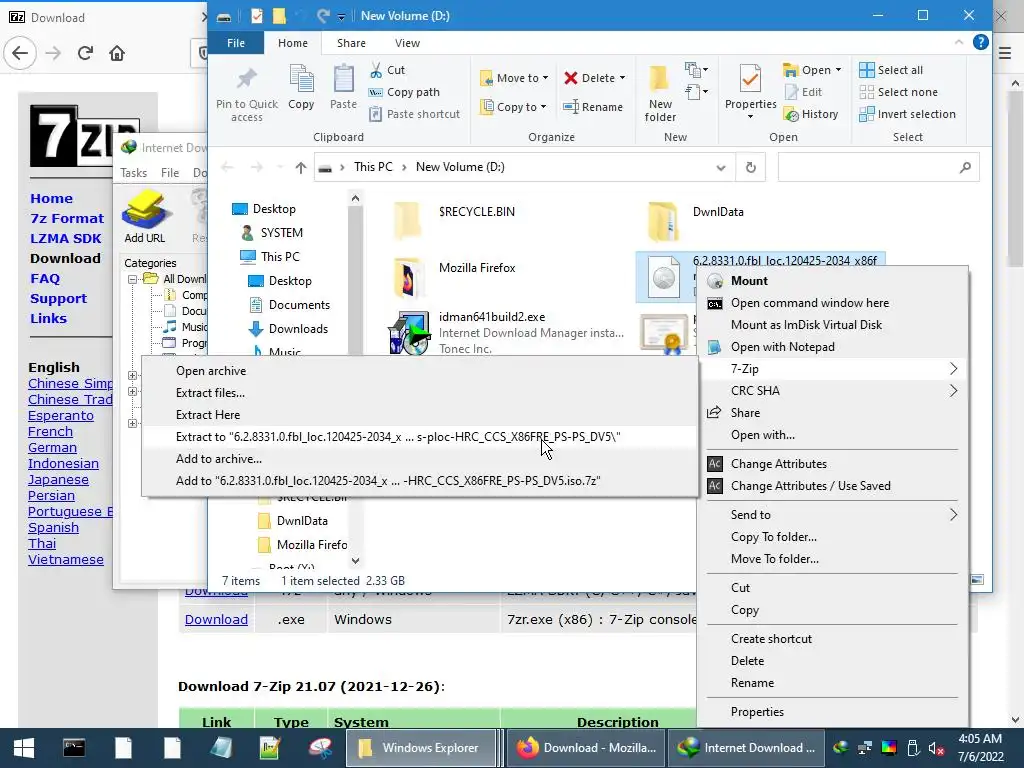Choose Extract to ISO-named folder

click(x=420, y=437)
